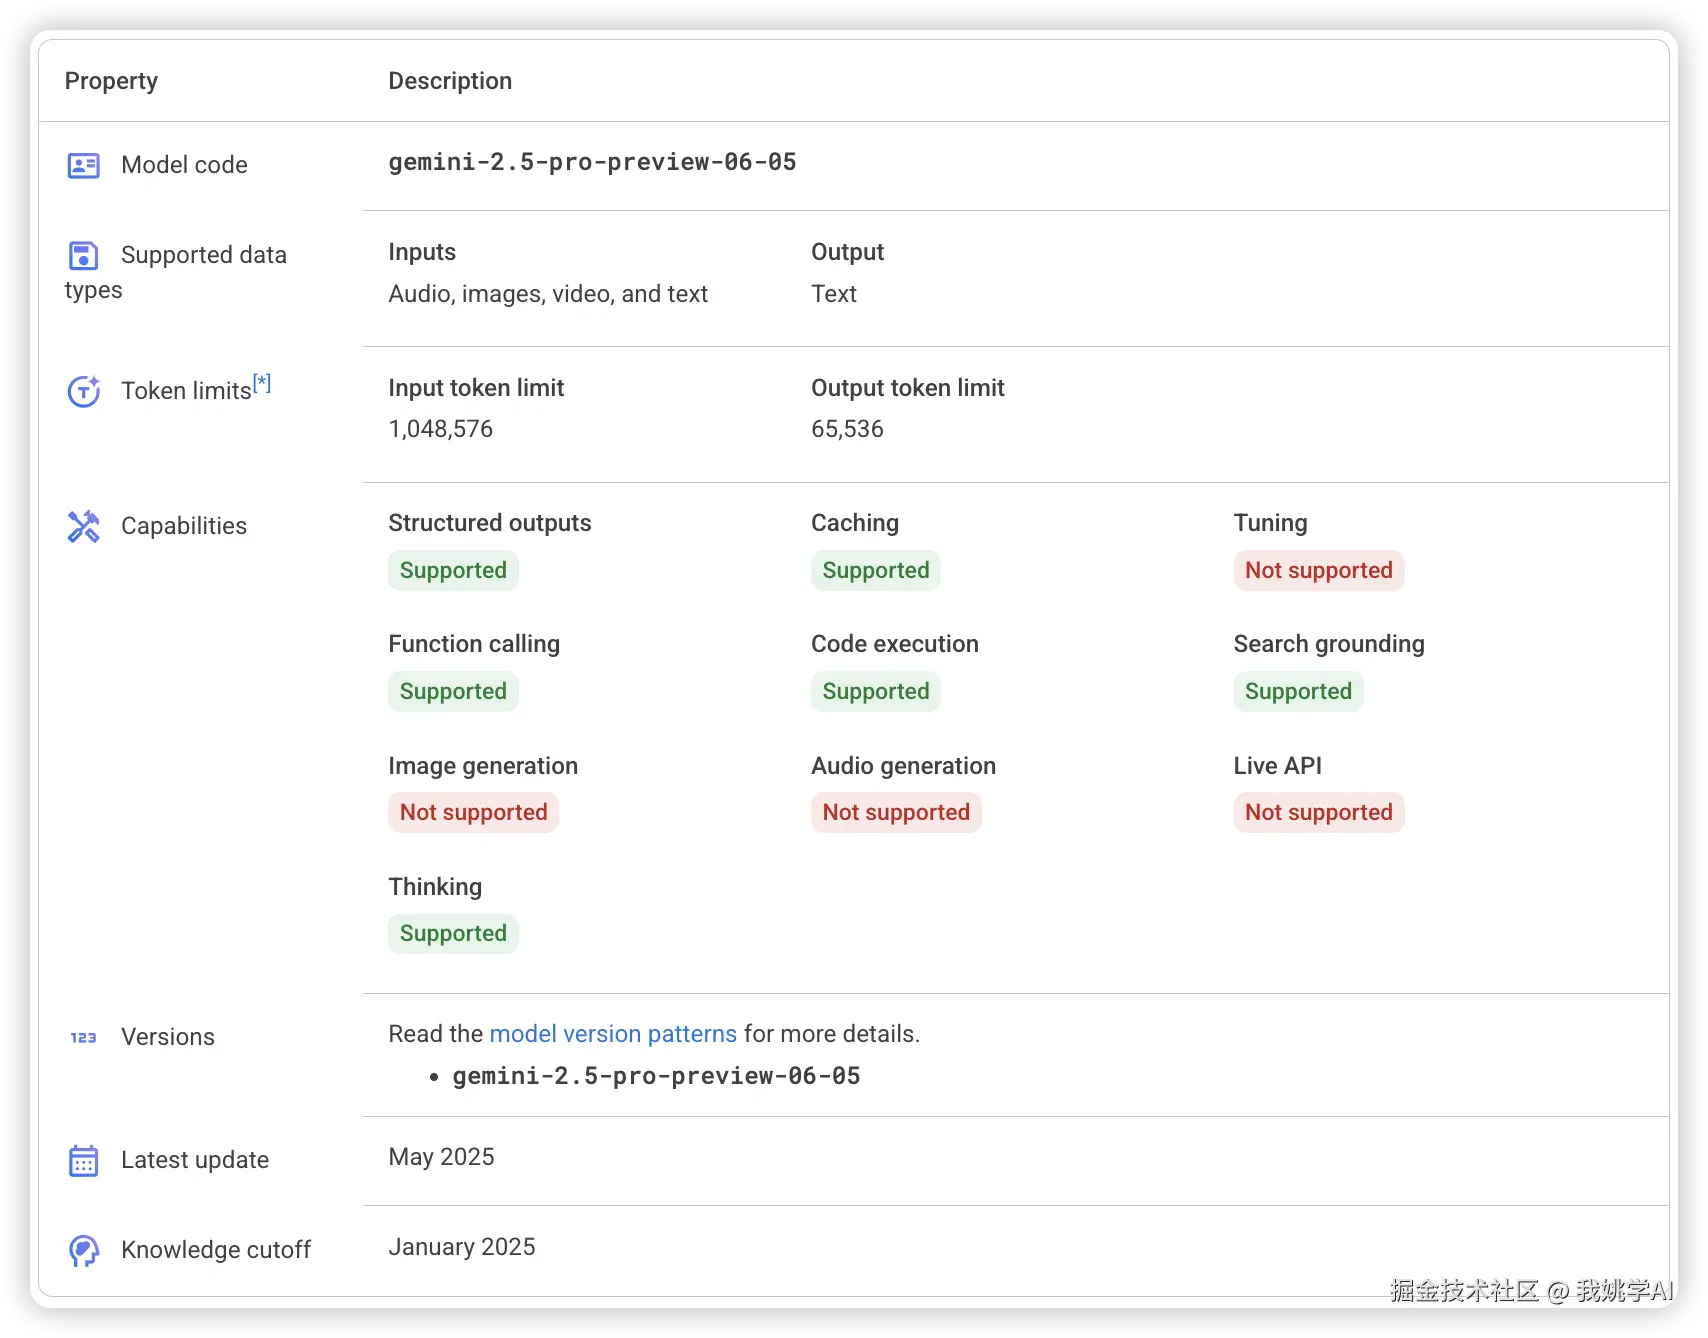Open the Token limits footnote asterisk link
The width and height of the screenshot is (1708, 1338).
(262, 382)
